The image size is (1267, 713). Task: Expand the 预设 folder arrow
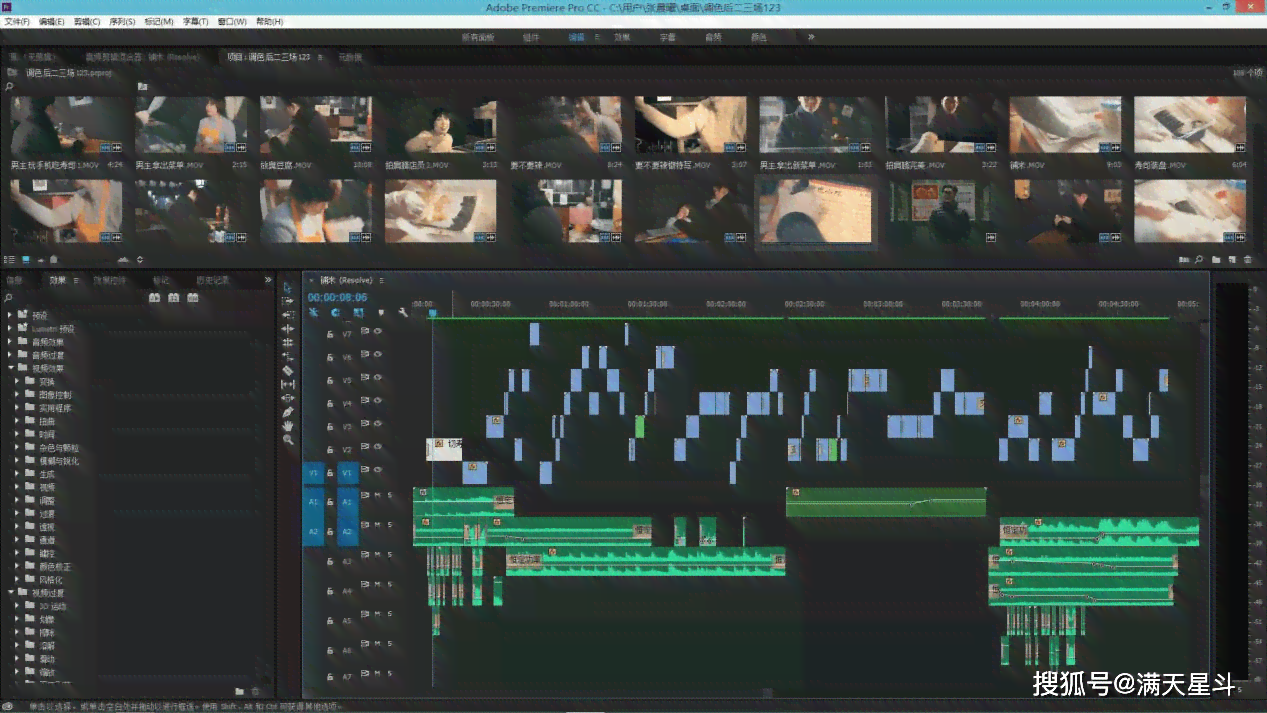(10, 315)
